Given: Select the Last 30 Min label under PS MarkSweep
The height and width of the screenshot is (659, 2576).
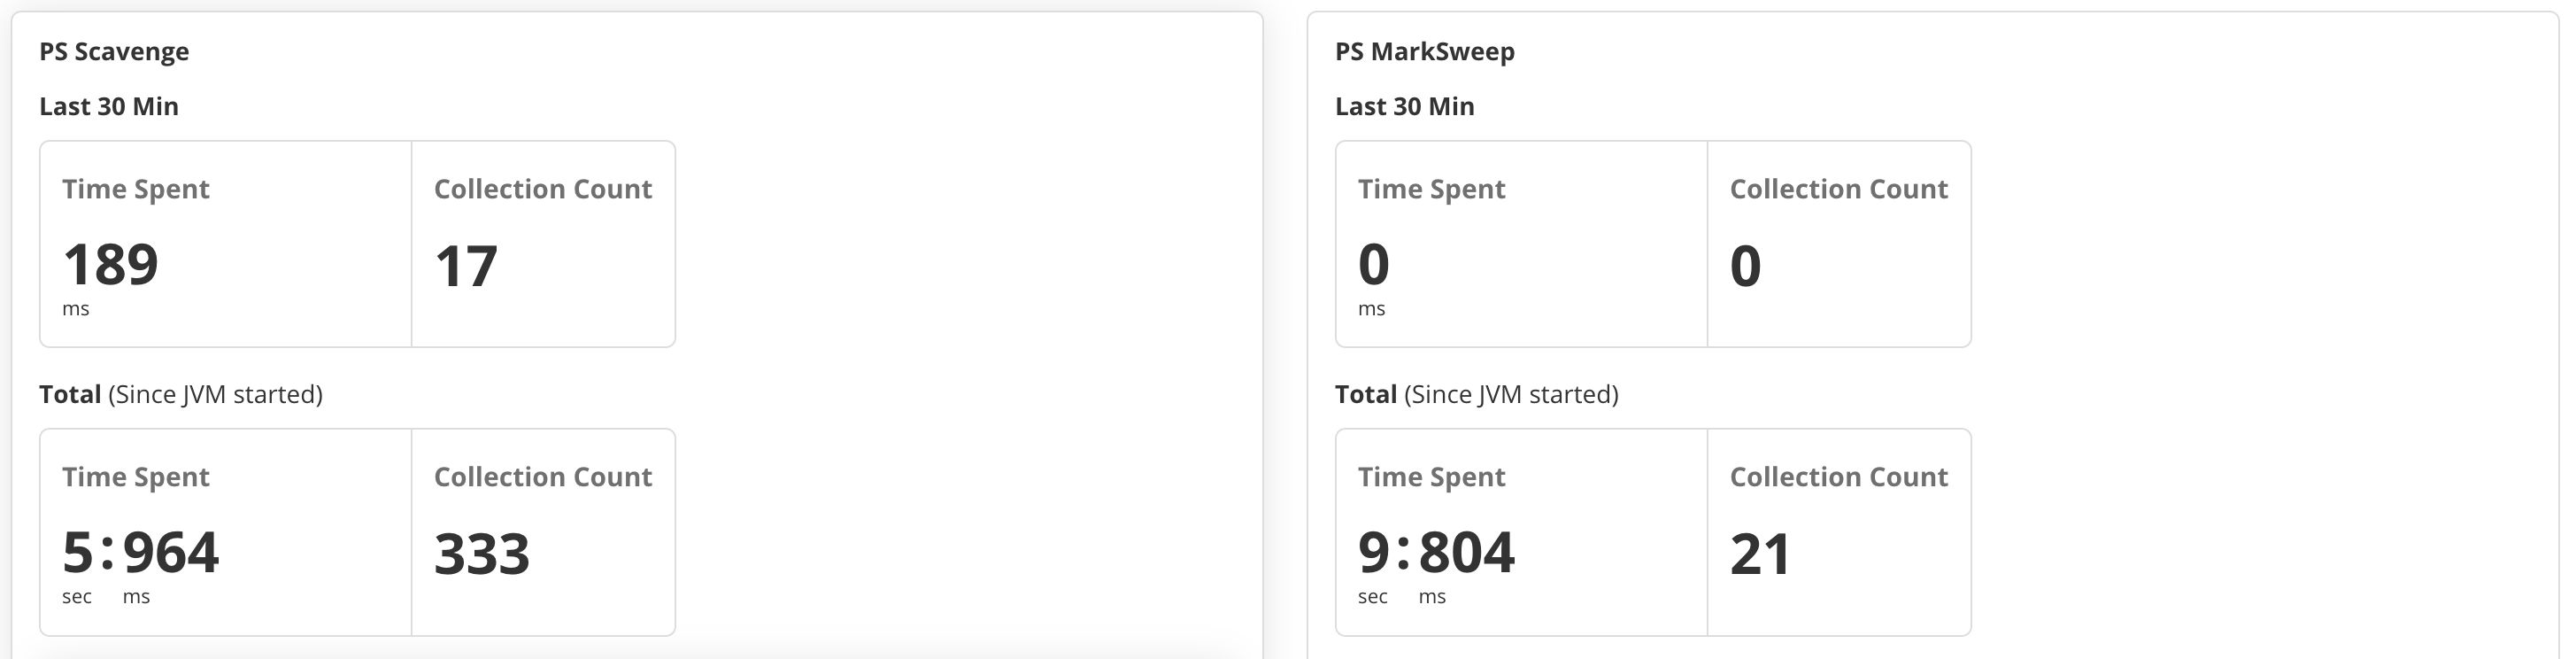Looking at the screenshot, I should (1405, 106).
